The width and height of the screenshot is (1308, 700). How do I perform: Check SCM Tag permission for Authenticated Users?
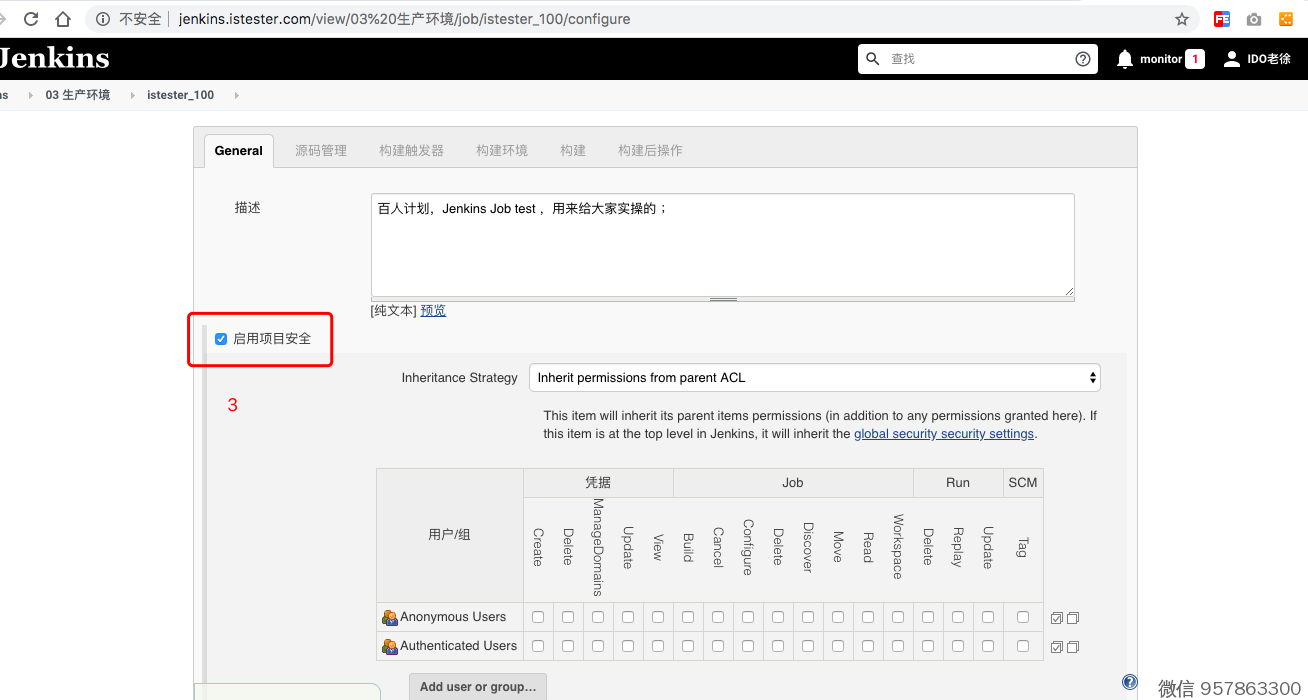click(1022, 646)
